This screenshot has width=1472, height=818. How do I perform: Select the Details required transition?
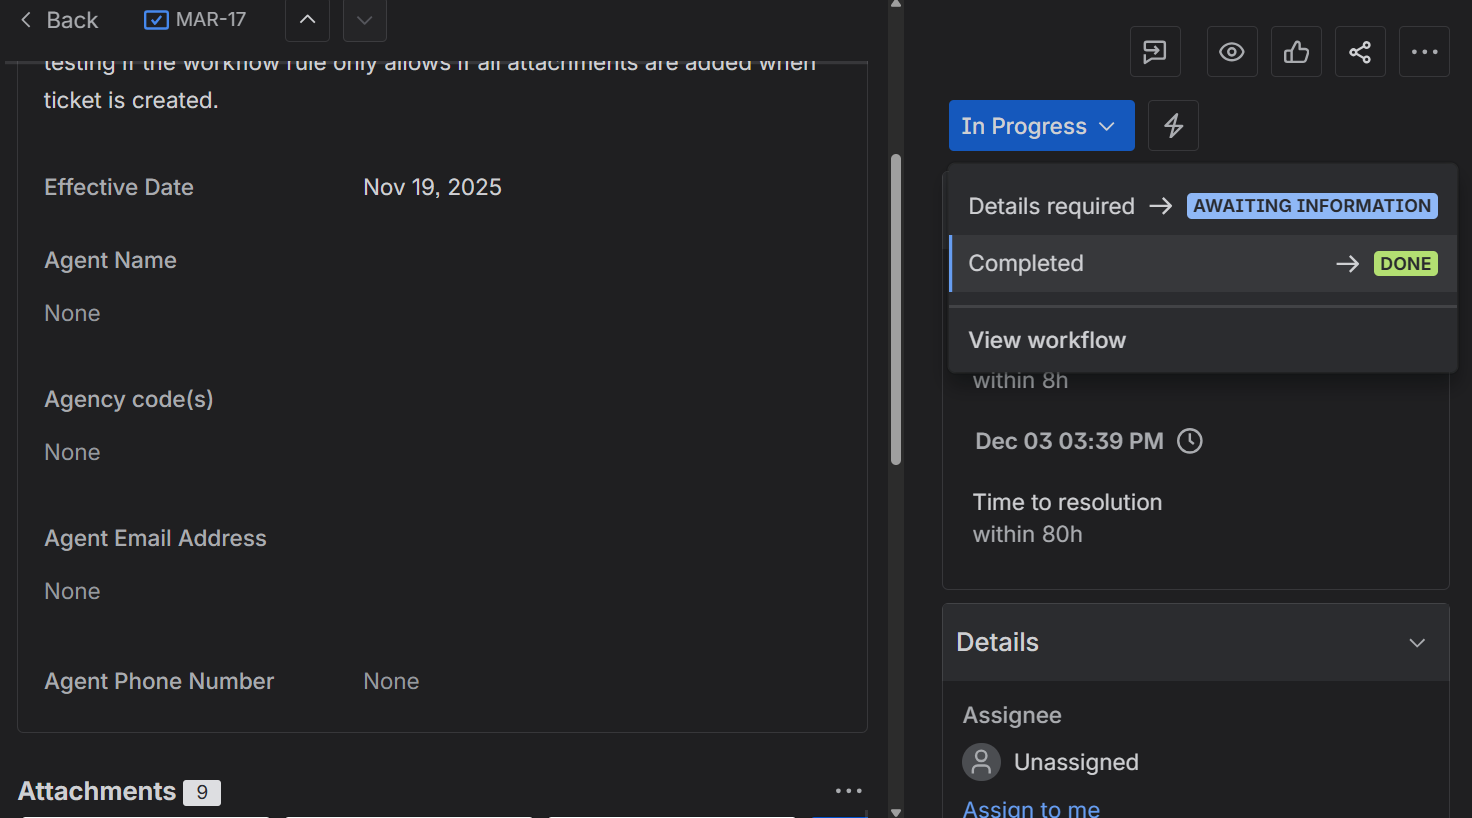click(1203, 206)
